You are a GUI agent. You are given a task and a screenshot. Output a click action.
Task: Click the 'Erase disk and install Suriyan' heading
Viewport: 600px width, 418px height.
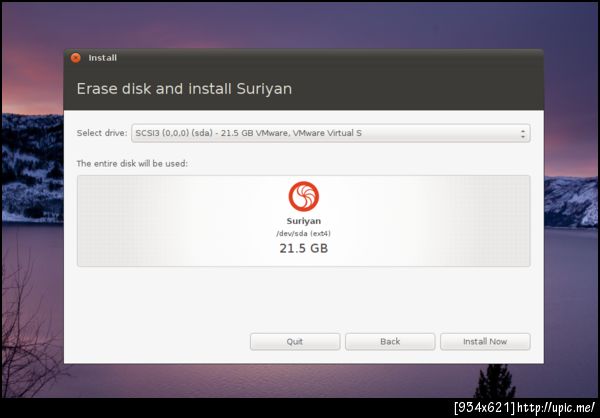point(184,89)
